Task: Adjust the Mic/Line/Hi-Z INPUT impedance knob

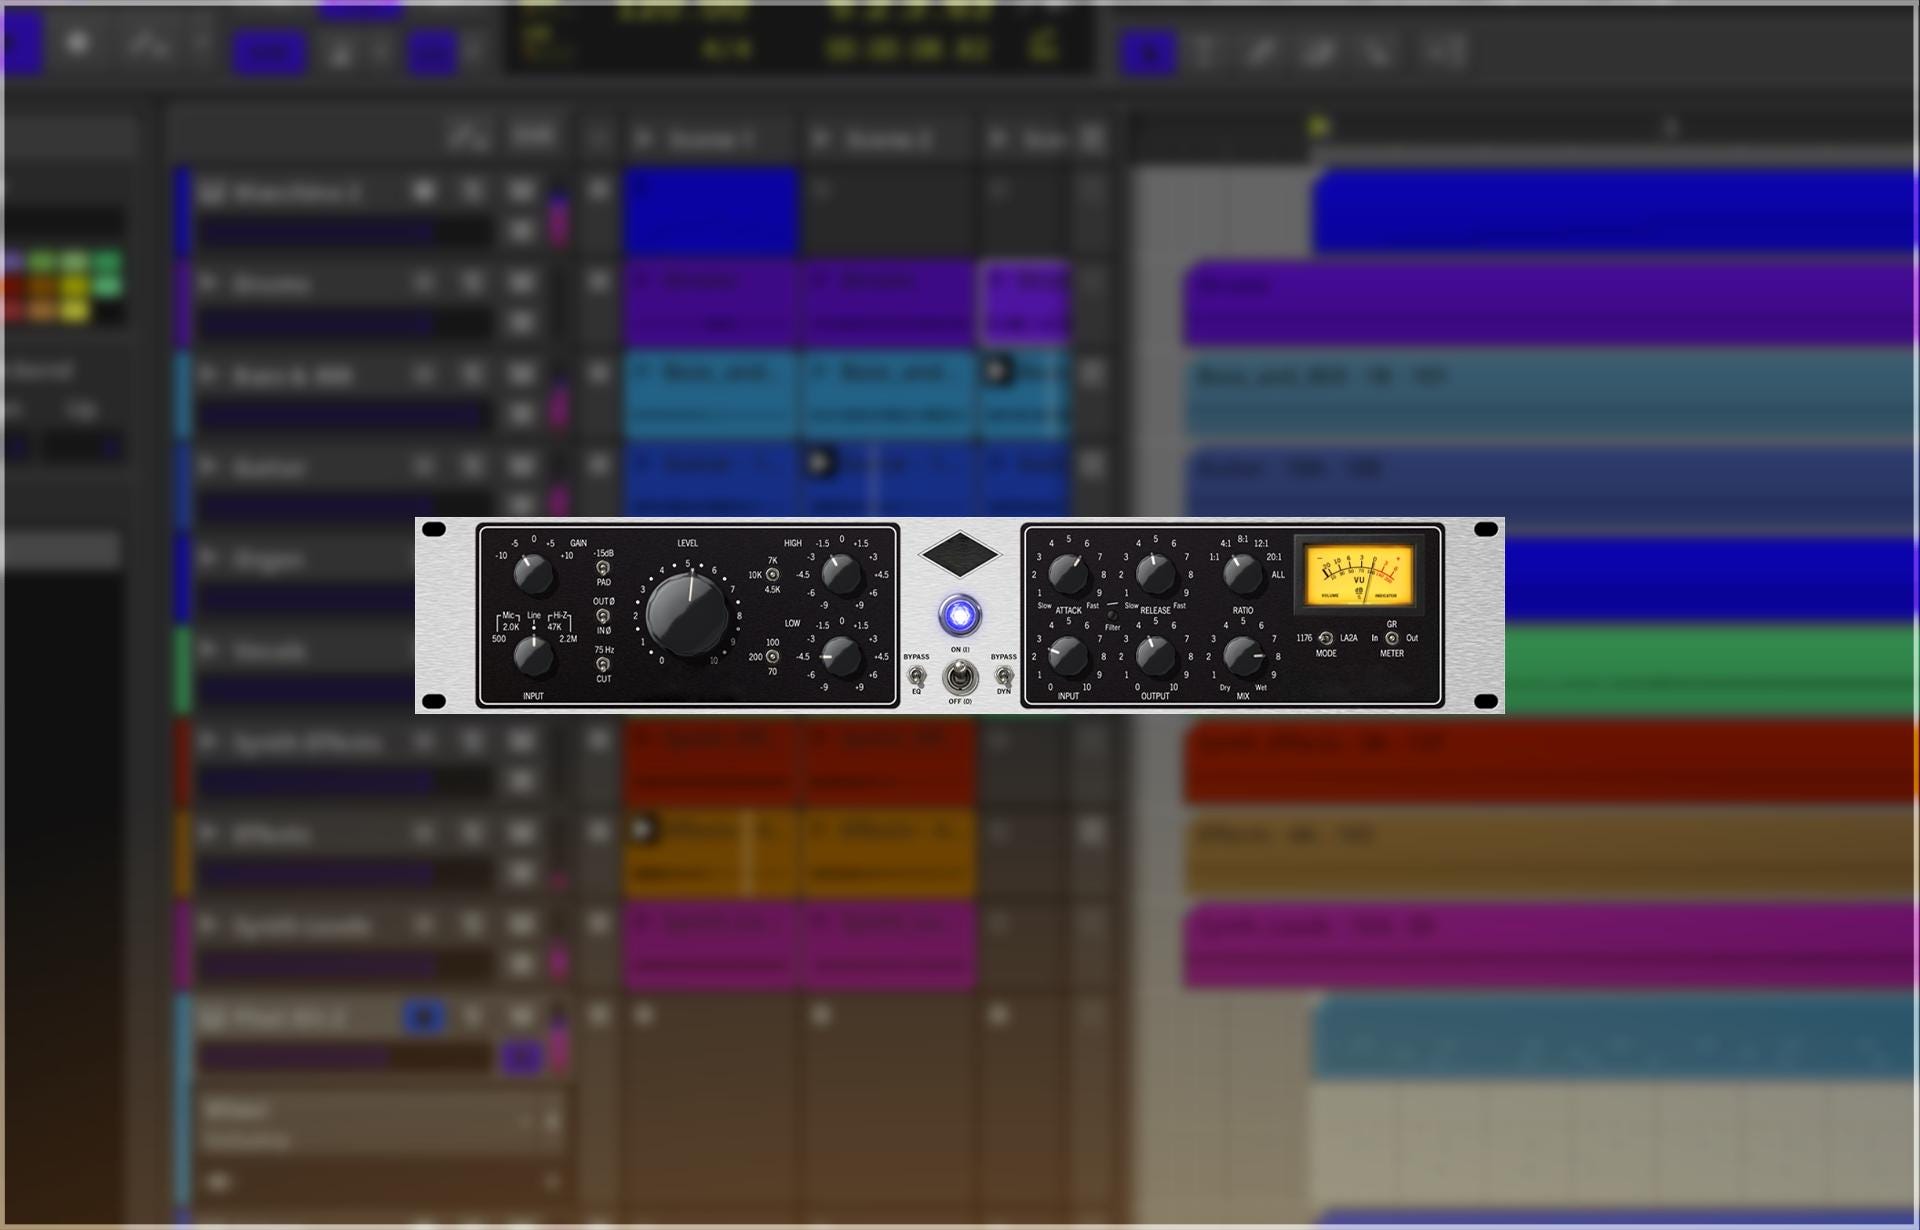Action: (x=533, y=656)
